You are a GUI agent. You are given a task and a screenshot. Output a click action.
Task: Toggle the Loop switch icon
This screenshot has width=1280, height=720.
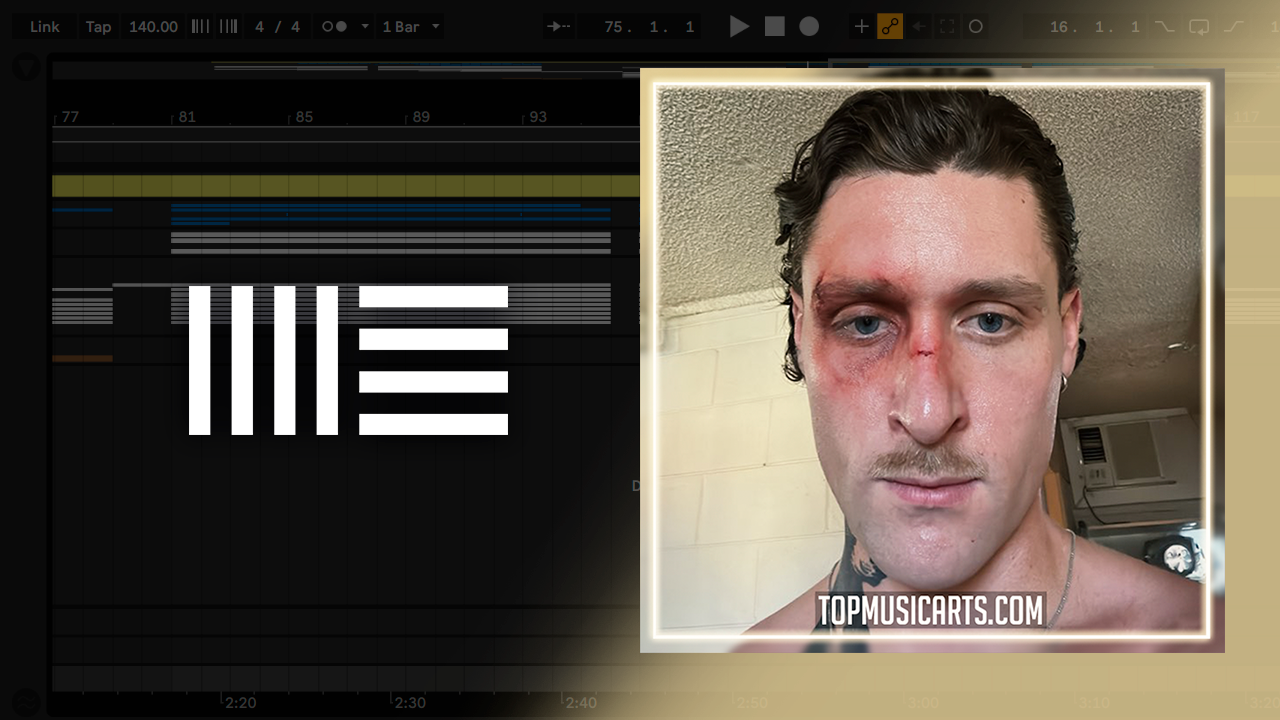1198,27
